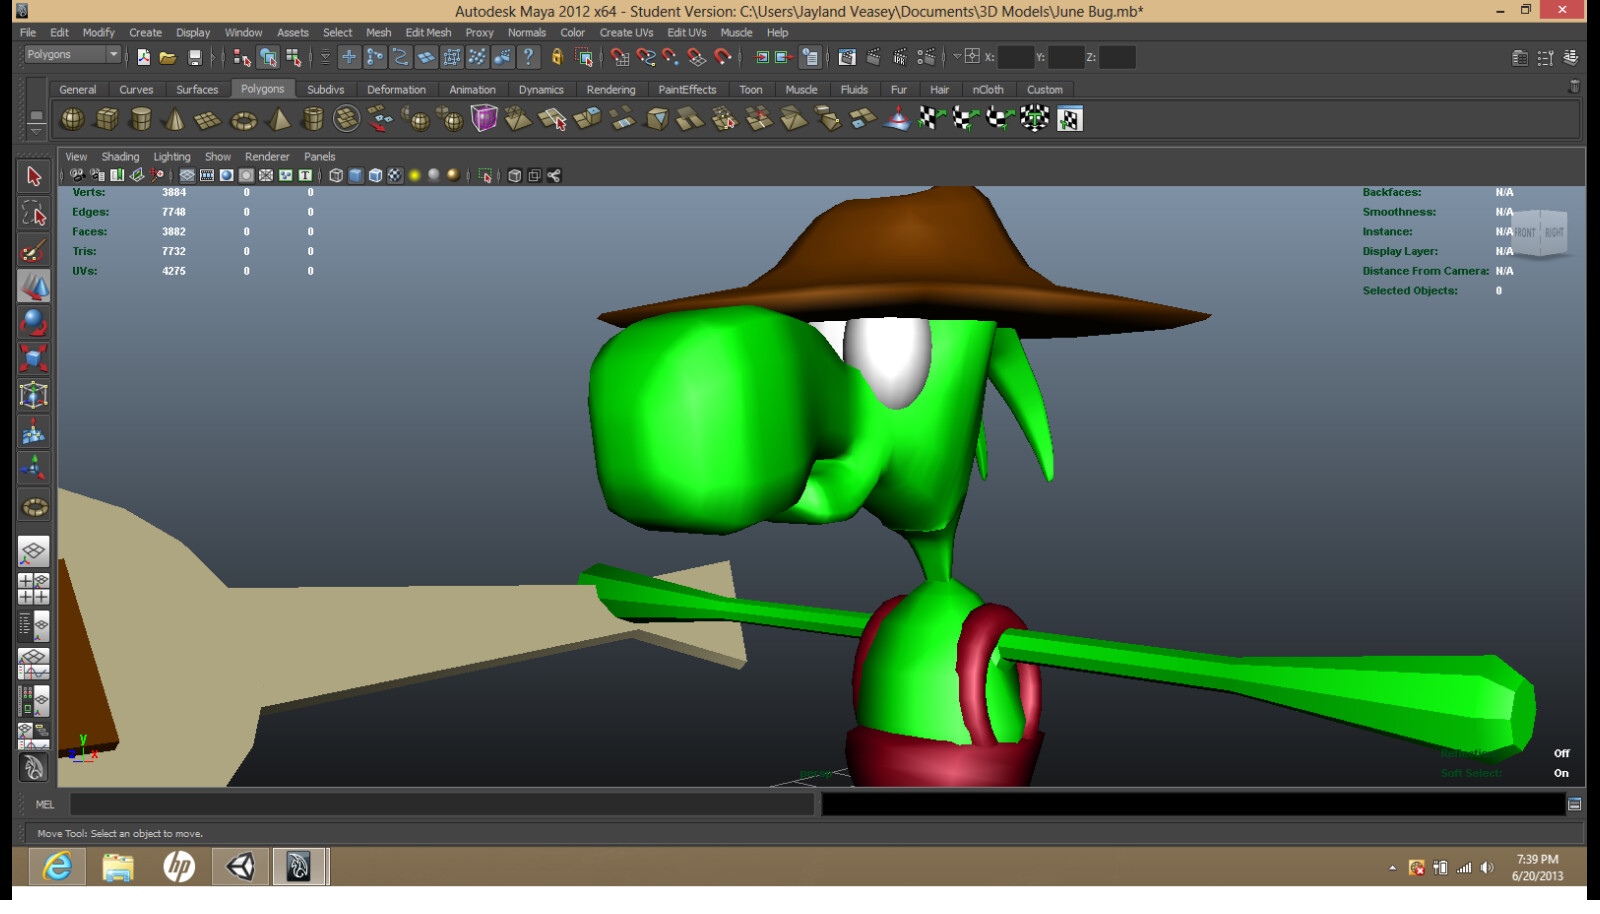The width and height of the screenshot is (1600, 914).
Task: Click the shelf trash can icon
Action: (1574, 87)
